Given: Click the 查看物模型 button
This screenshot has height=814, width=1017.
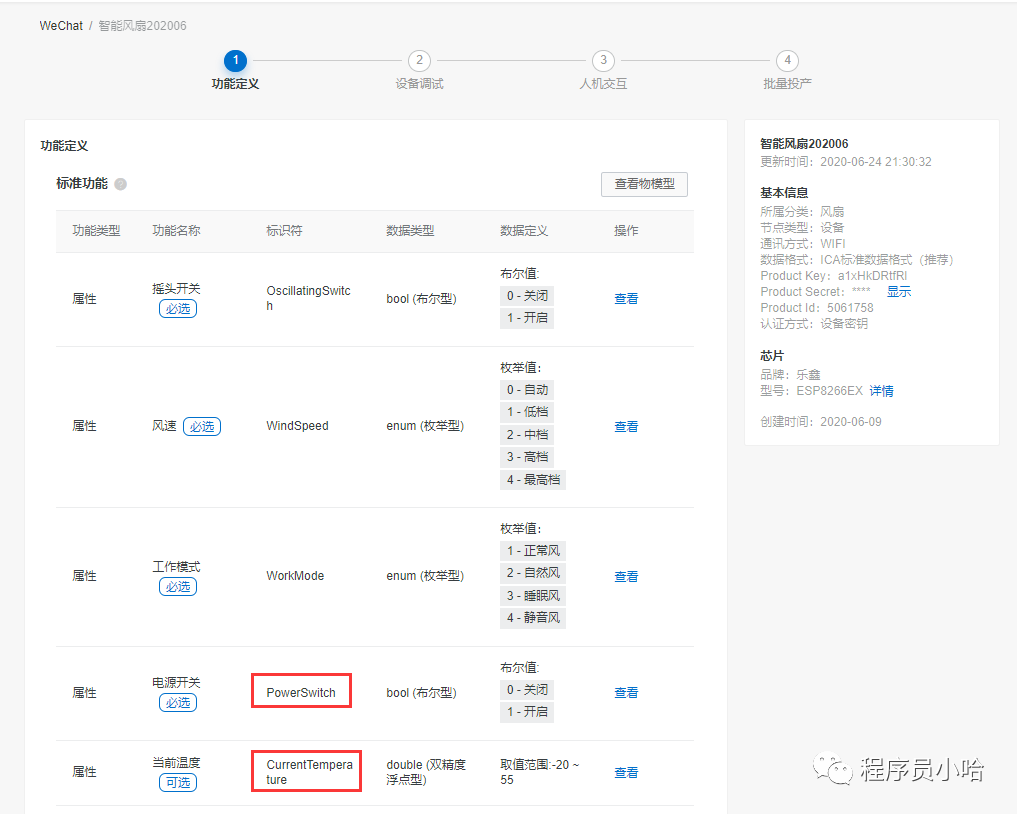Looking at the screenshot, I should click(x=644, y=184).
